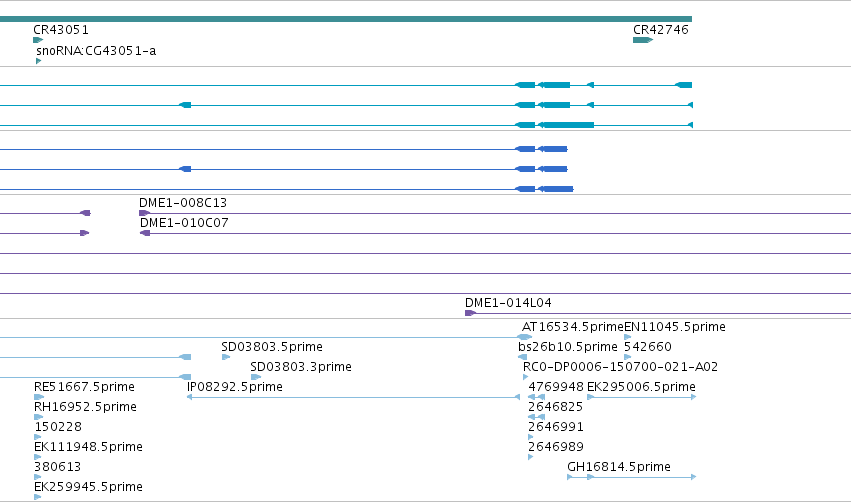Click the 542660 arrow glyph
The image size is (851, 502).
628,357
